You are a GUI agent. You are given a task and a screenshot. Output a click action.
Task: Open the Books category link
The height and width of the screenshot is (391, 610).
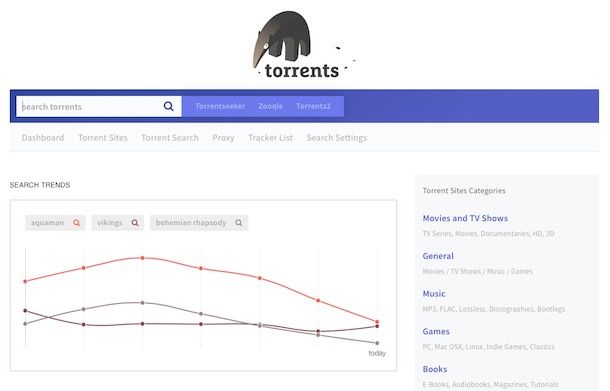[x=435, y=369]
